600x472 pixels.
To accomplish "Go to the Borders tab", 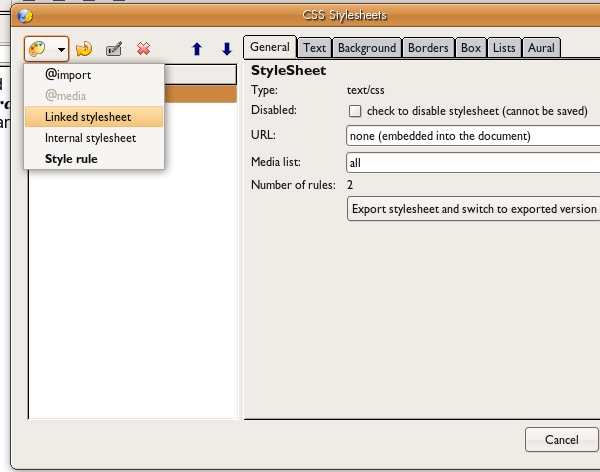I will 428,47.
